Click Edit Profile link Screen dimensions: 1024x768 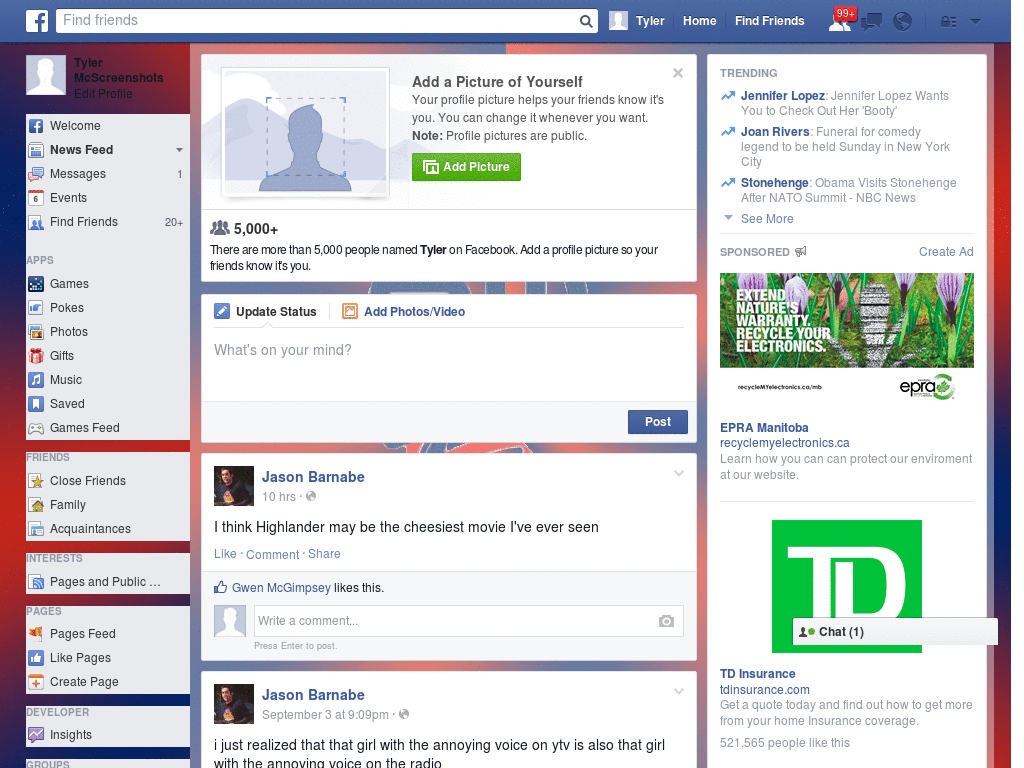pos(103,94)
